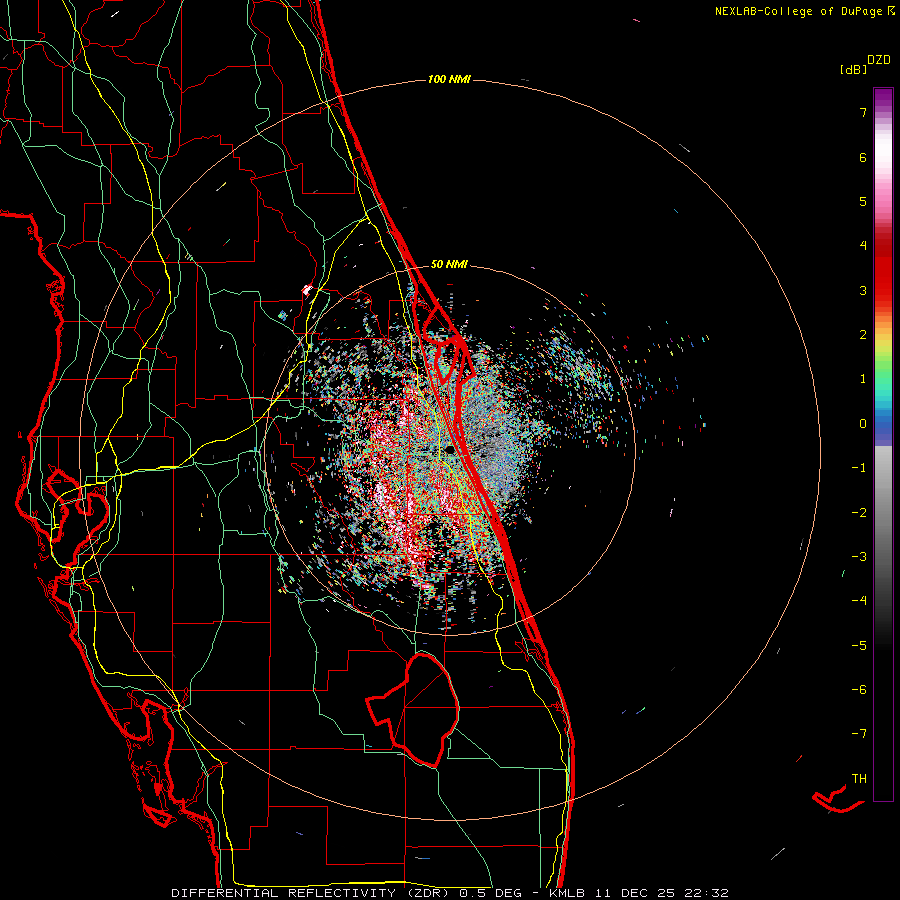Click the 2 dB mark on the scale
The width and height of the screenshot is (900, 900).
click(863, 335)
